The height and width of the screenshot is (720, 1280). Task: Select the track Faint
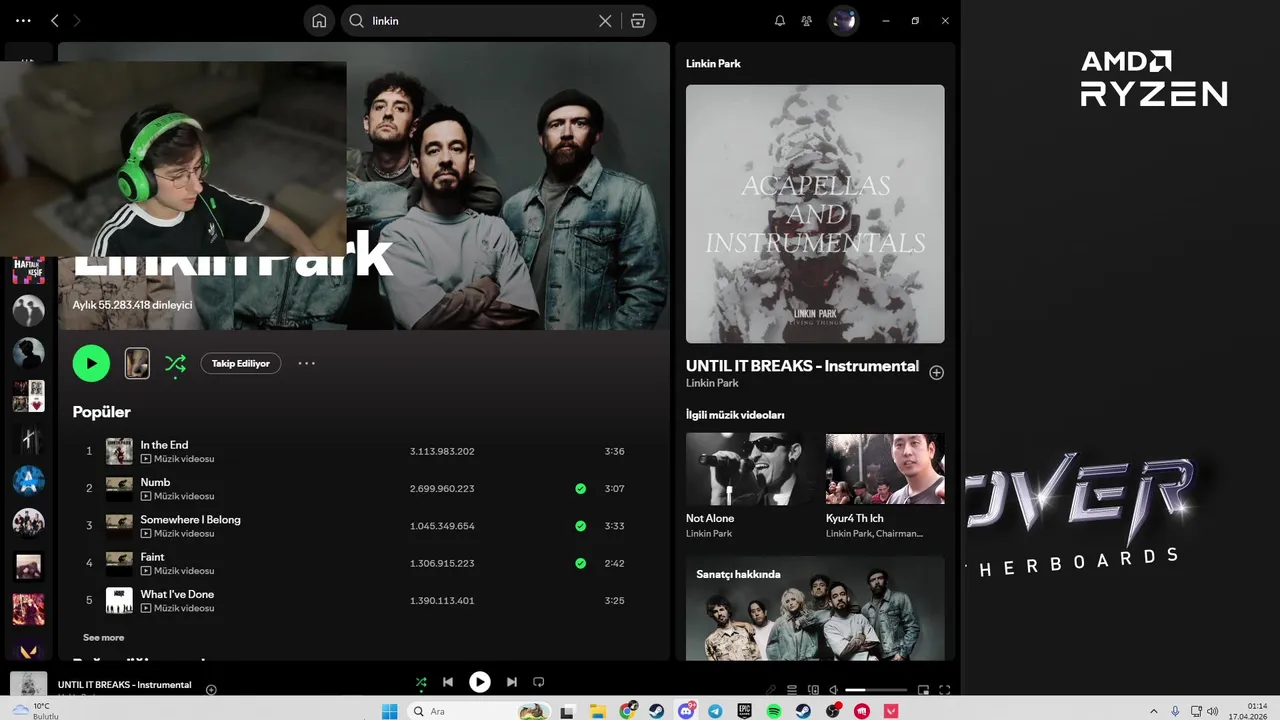click(152, 557)
